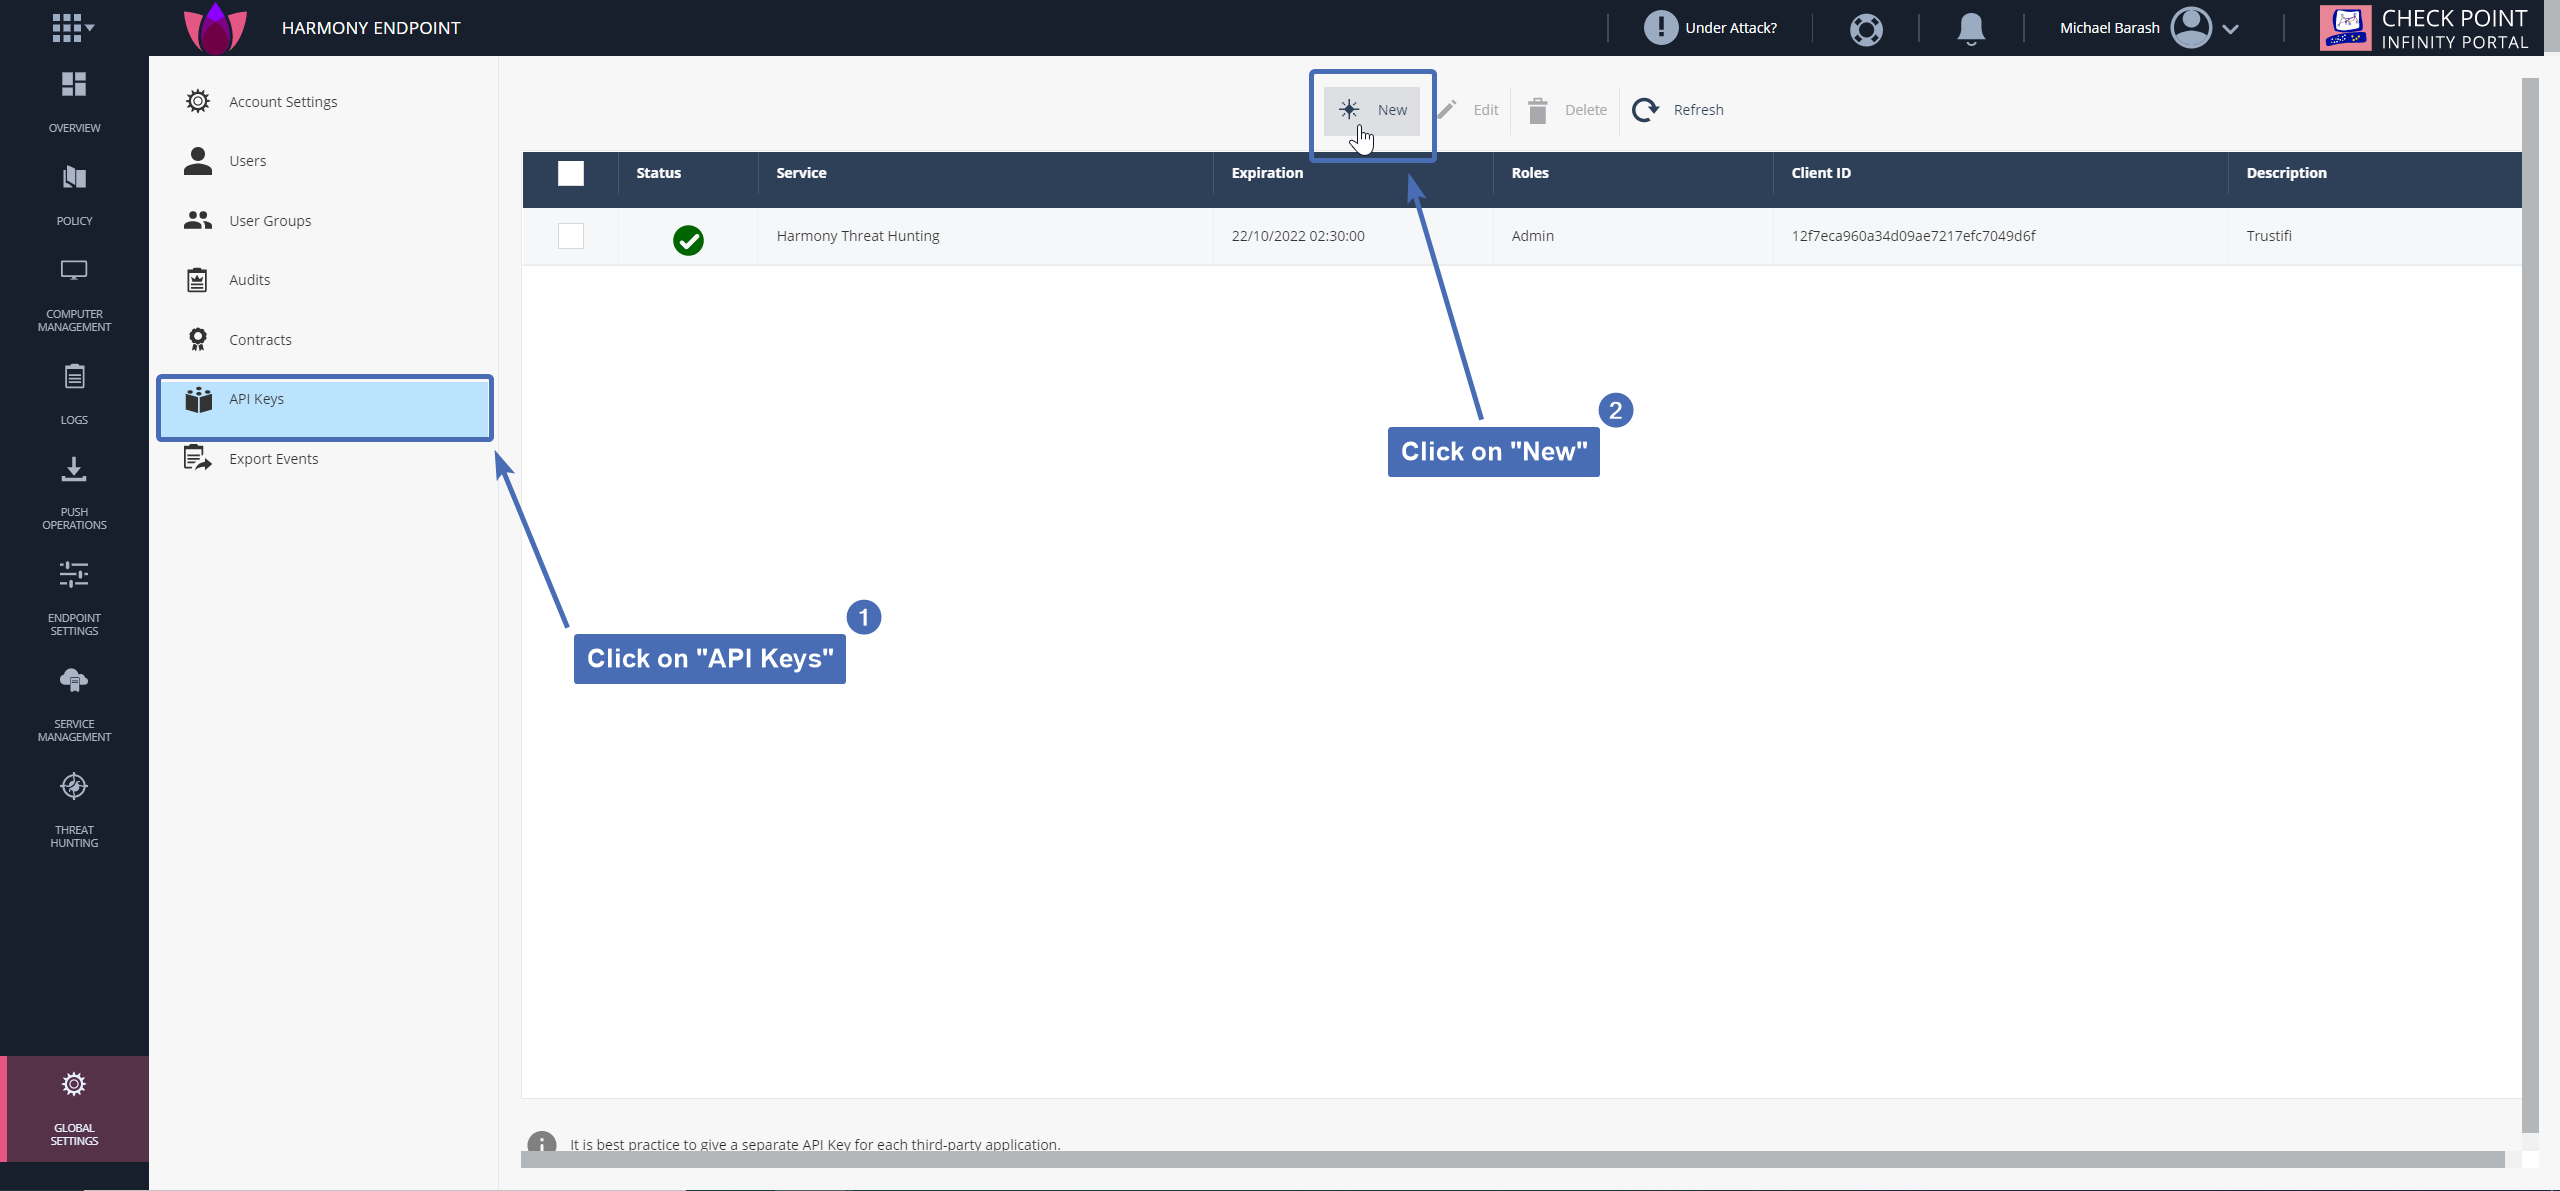Click the Users person icon
The image size is (2560, 1191).
198,160
